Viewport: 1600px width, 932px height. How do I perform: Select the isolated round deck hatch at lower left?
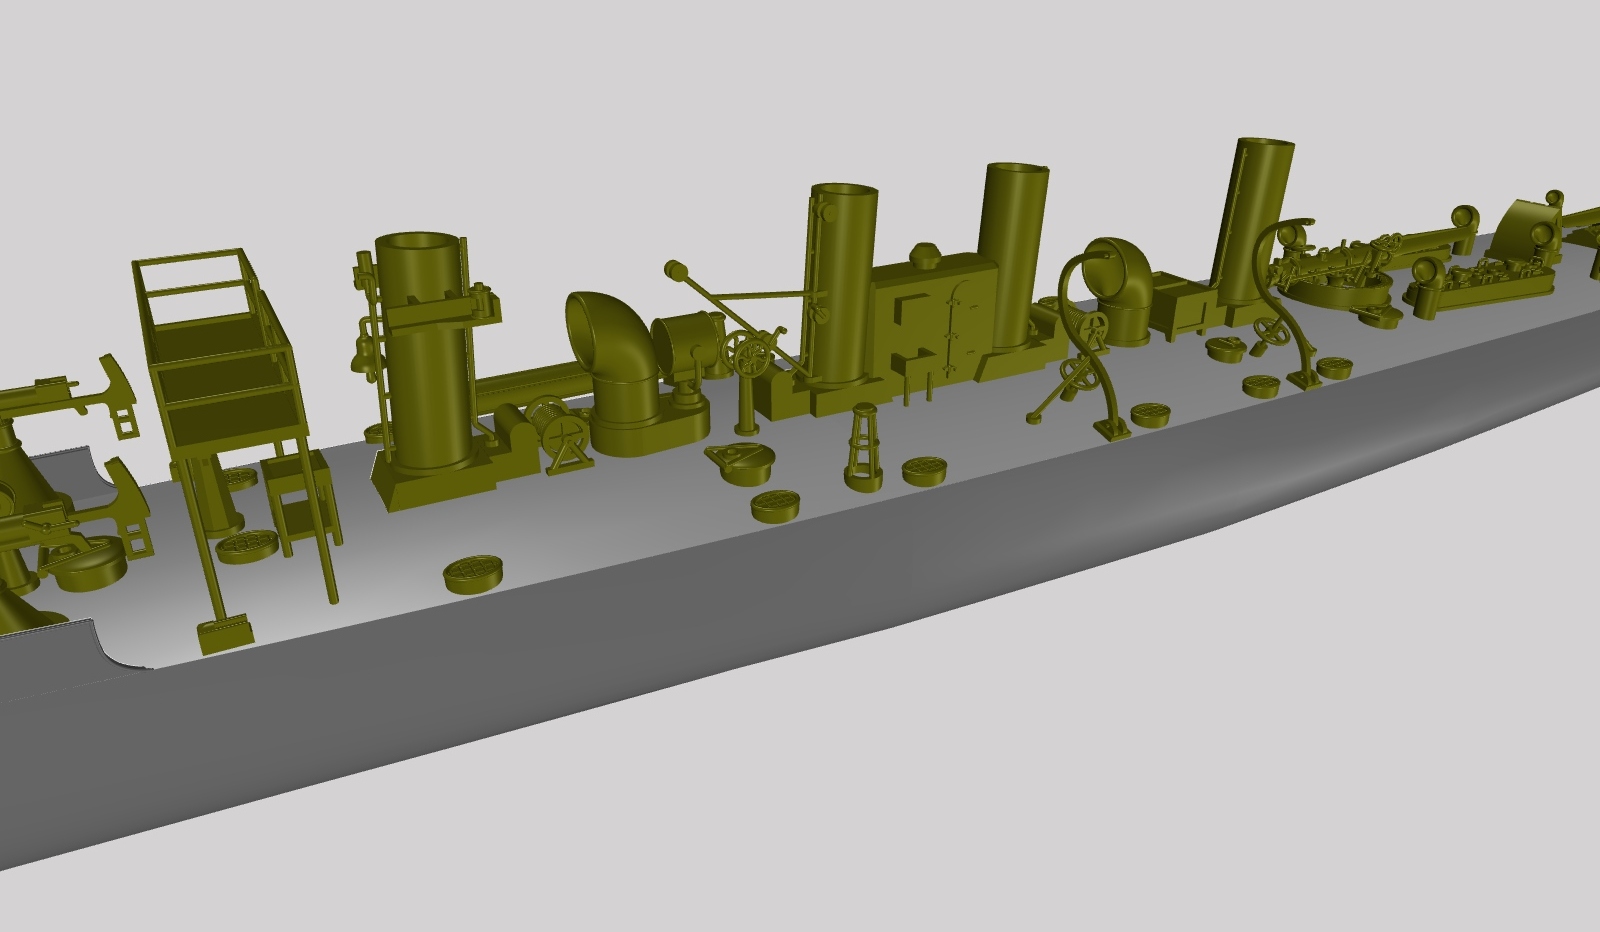click(470, 575)
